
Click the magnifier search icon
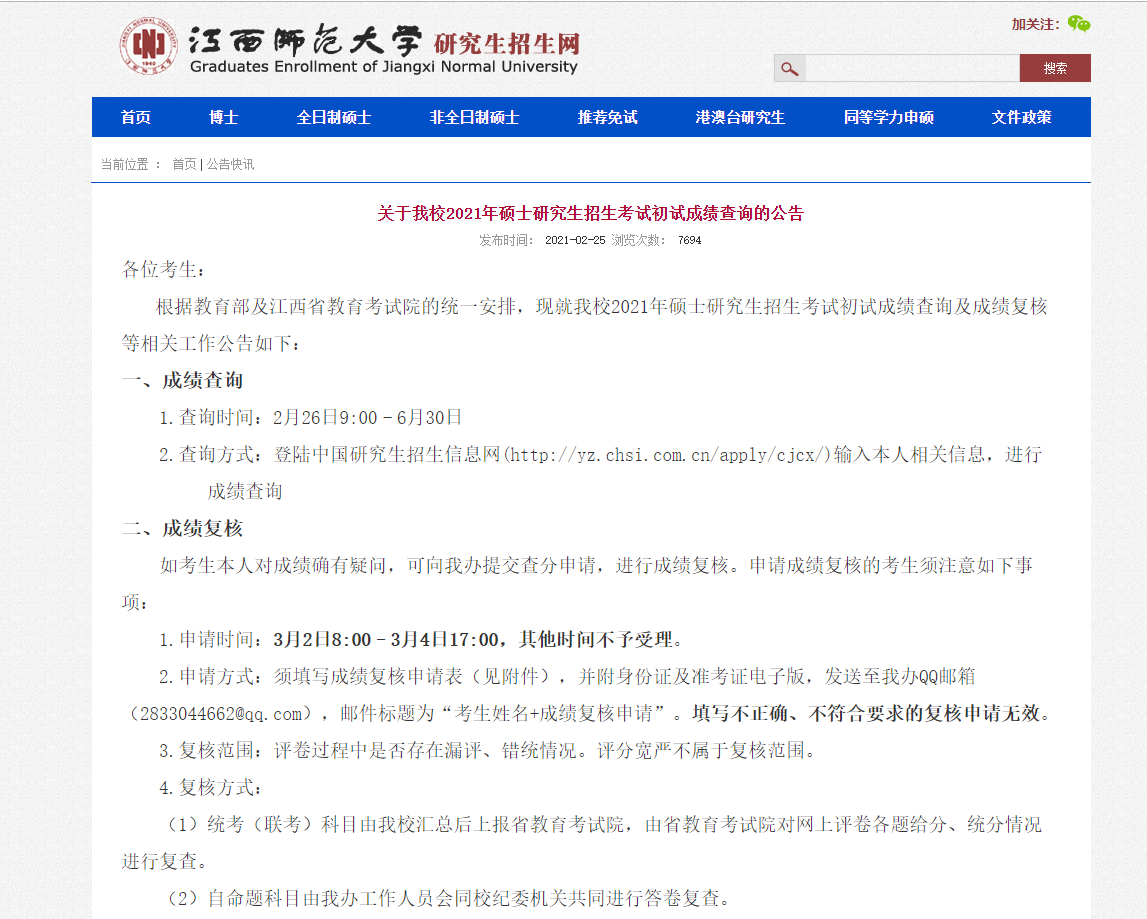point(789,68)
